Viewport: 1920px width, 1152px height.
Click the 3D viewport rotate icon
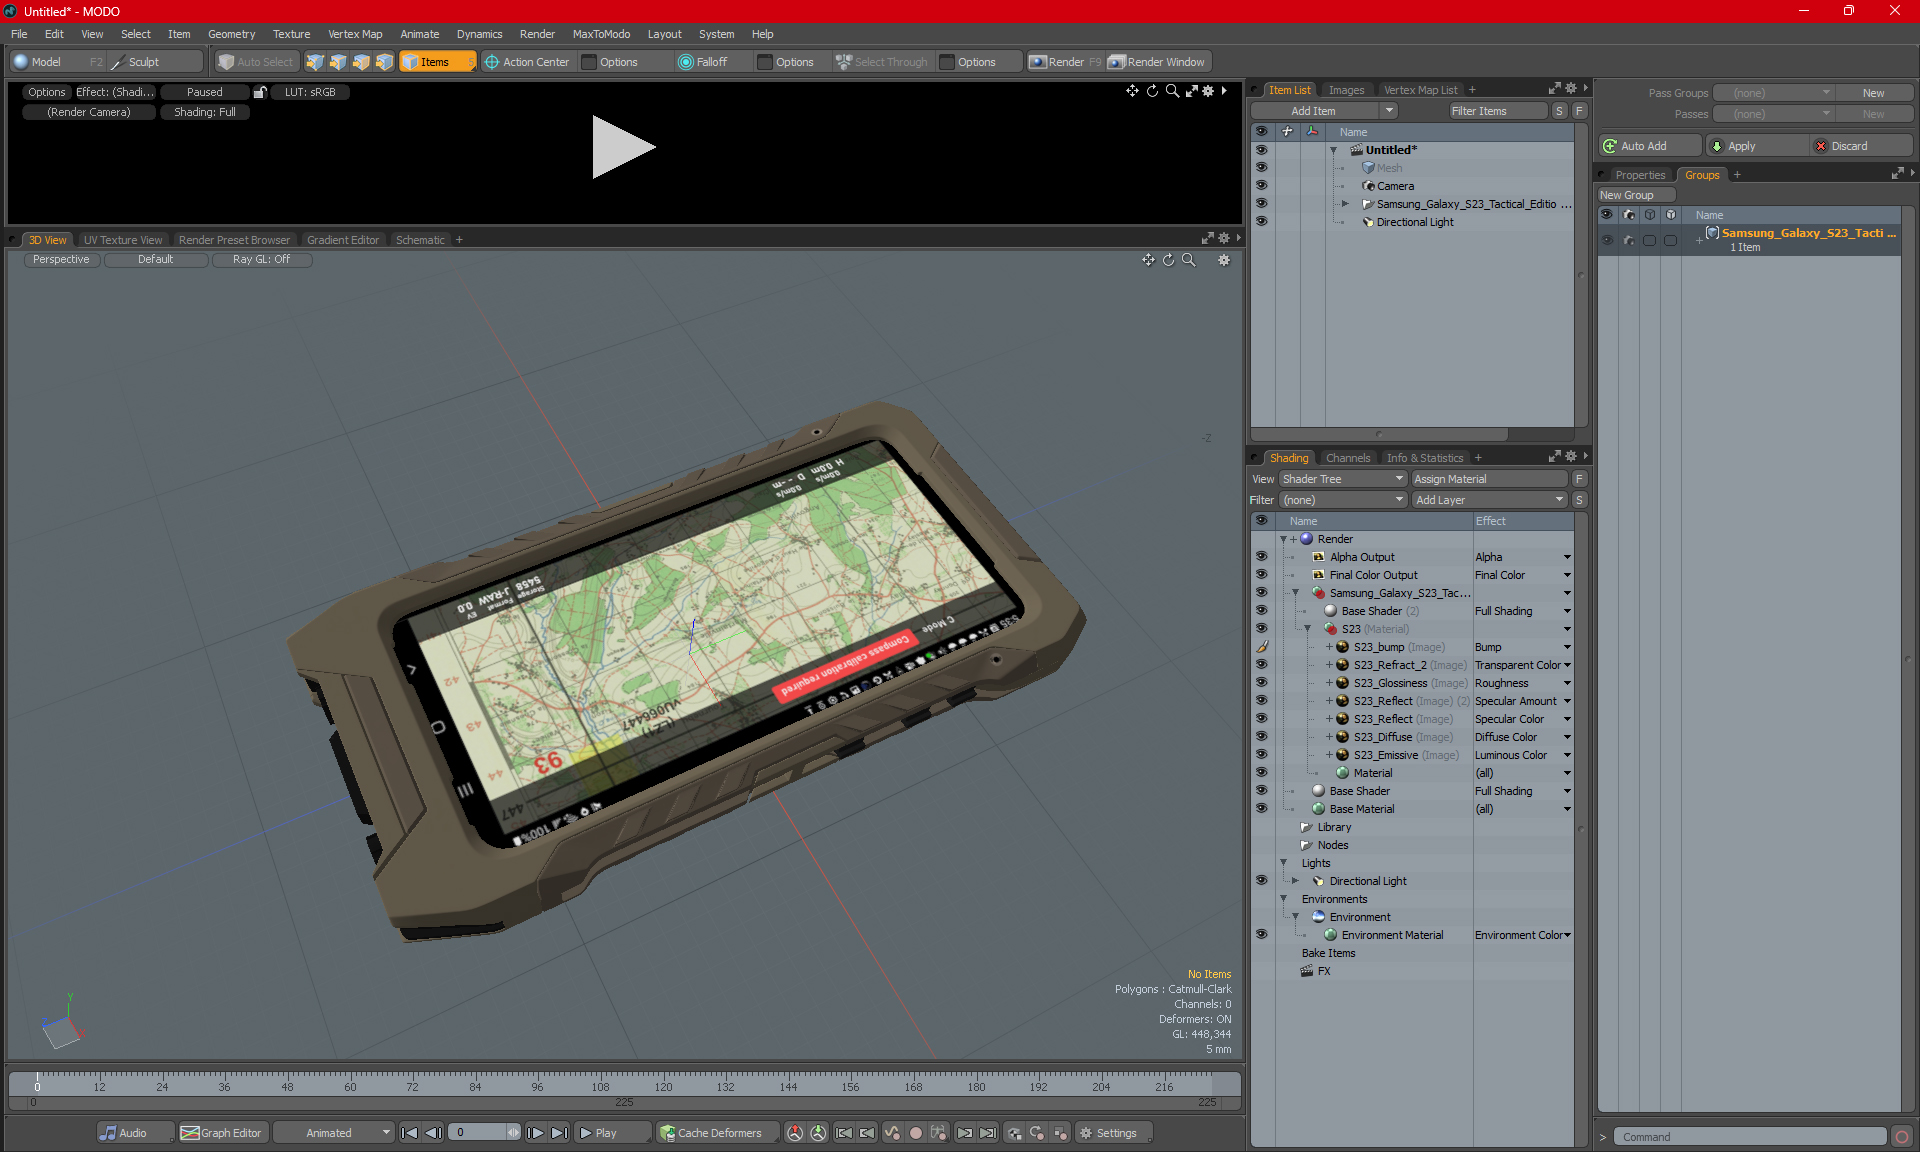click(x=1168, y=260)
